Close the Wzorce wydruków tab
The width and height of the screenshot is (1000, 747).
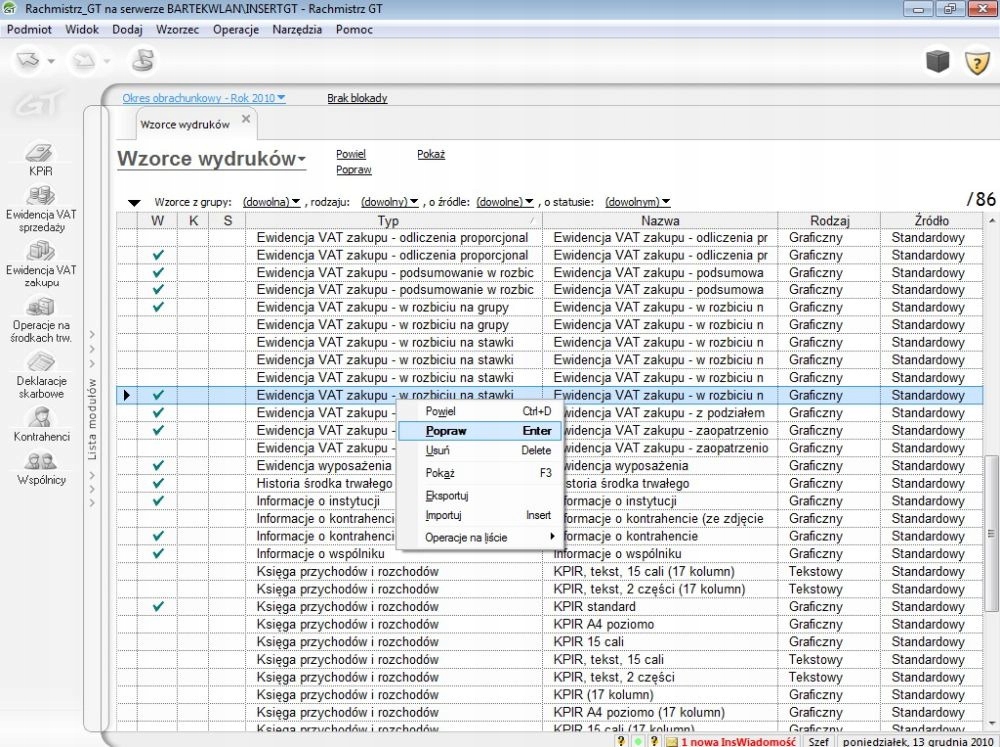246,120
